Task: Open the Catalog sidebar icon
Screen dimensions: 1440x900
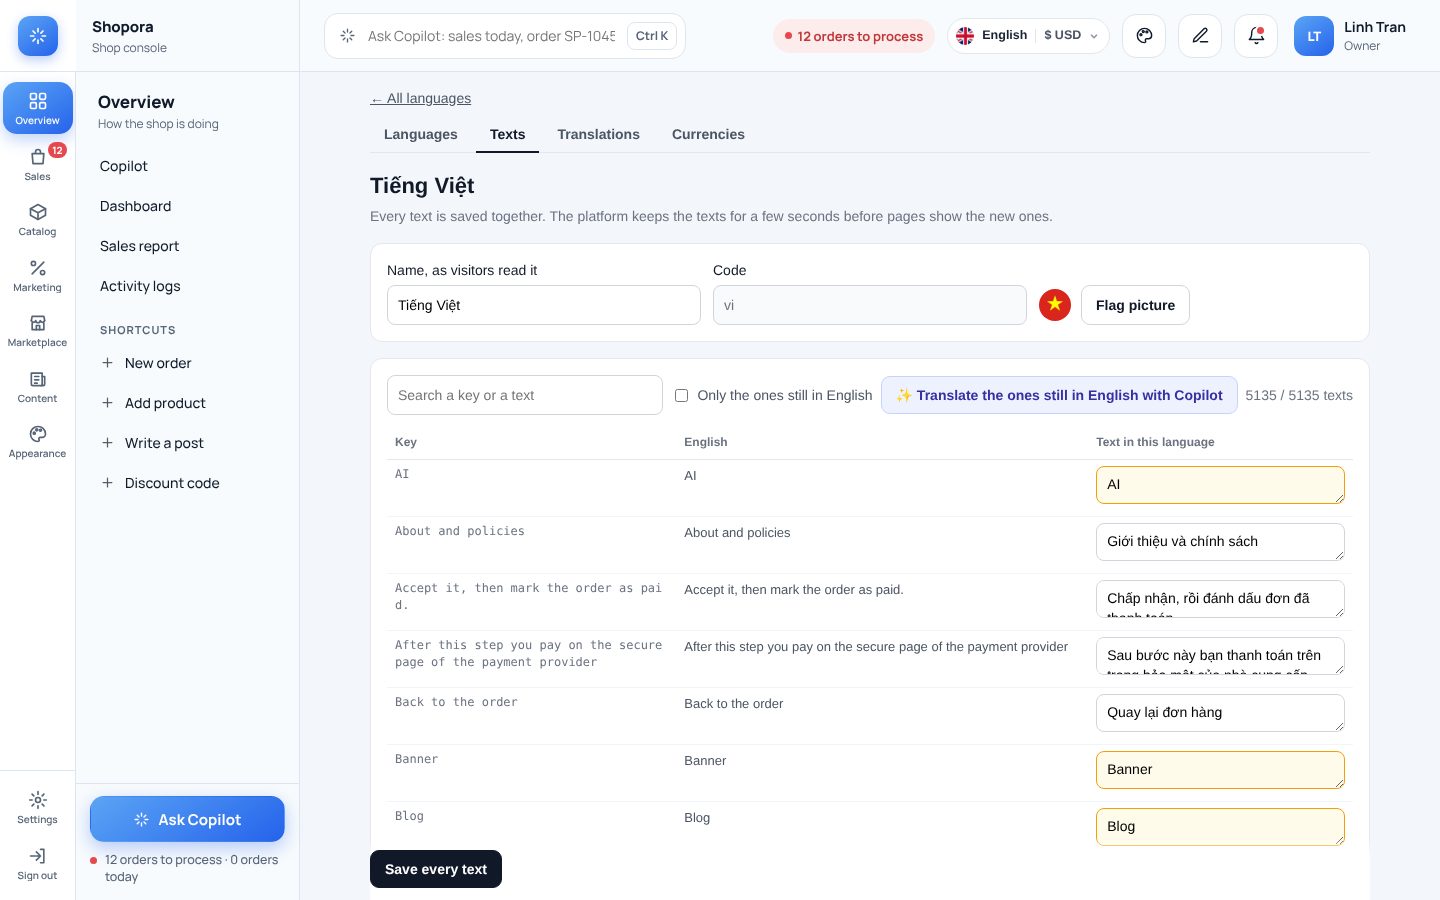Action: (37, 219)
